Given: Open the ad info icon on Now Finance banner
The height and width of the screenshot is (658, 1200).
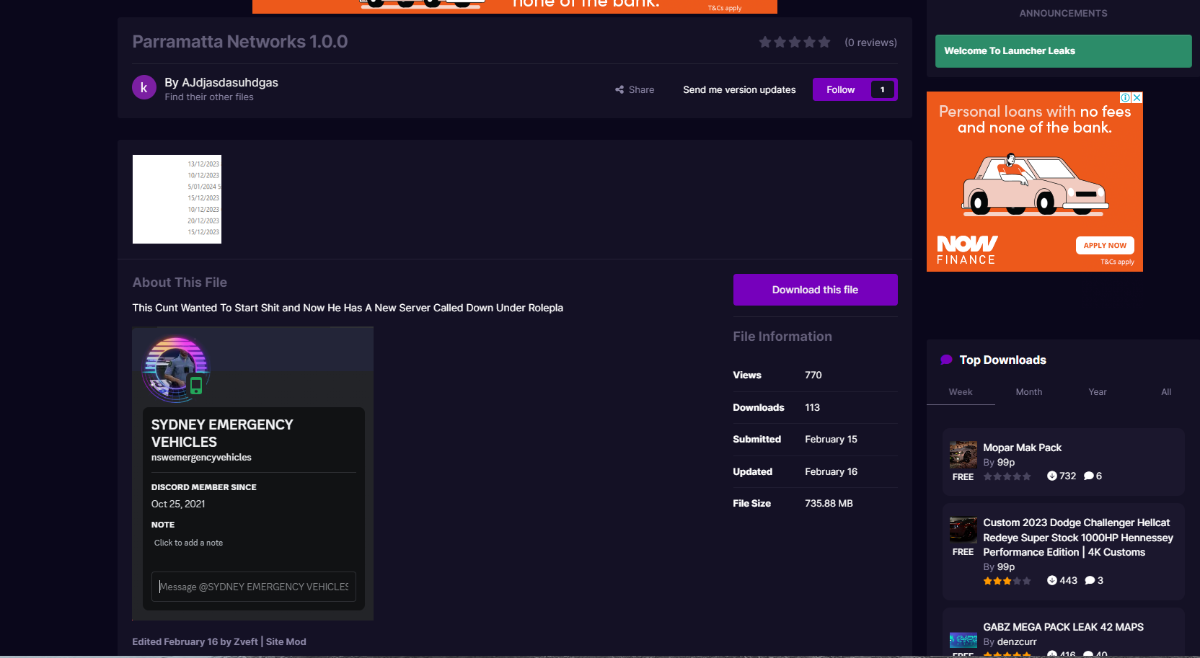Looking at the screenshot, I should (1125, 98).
